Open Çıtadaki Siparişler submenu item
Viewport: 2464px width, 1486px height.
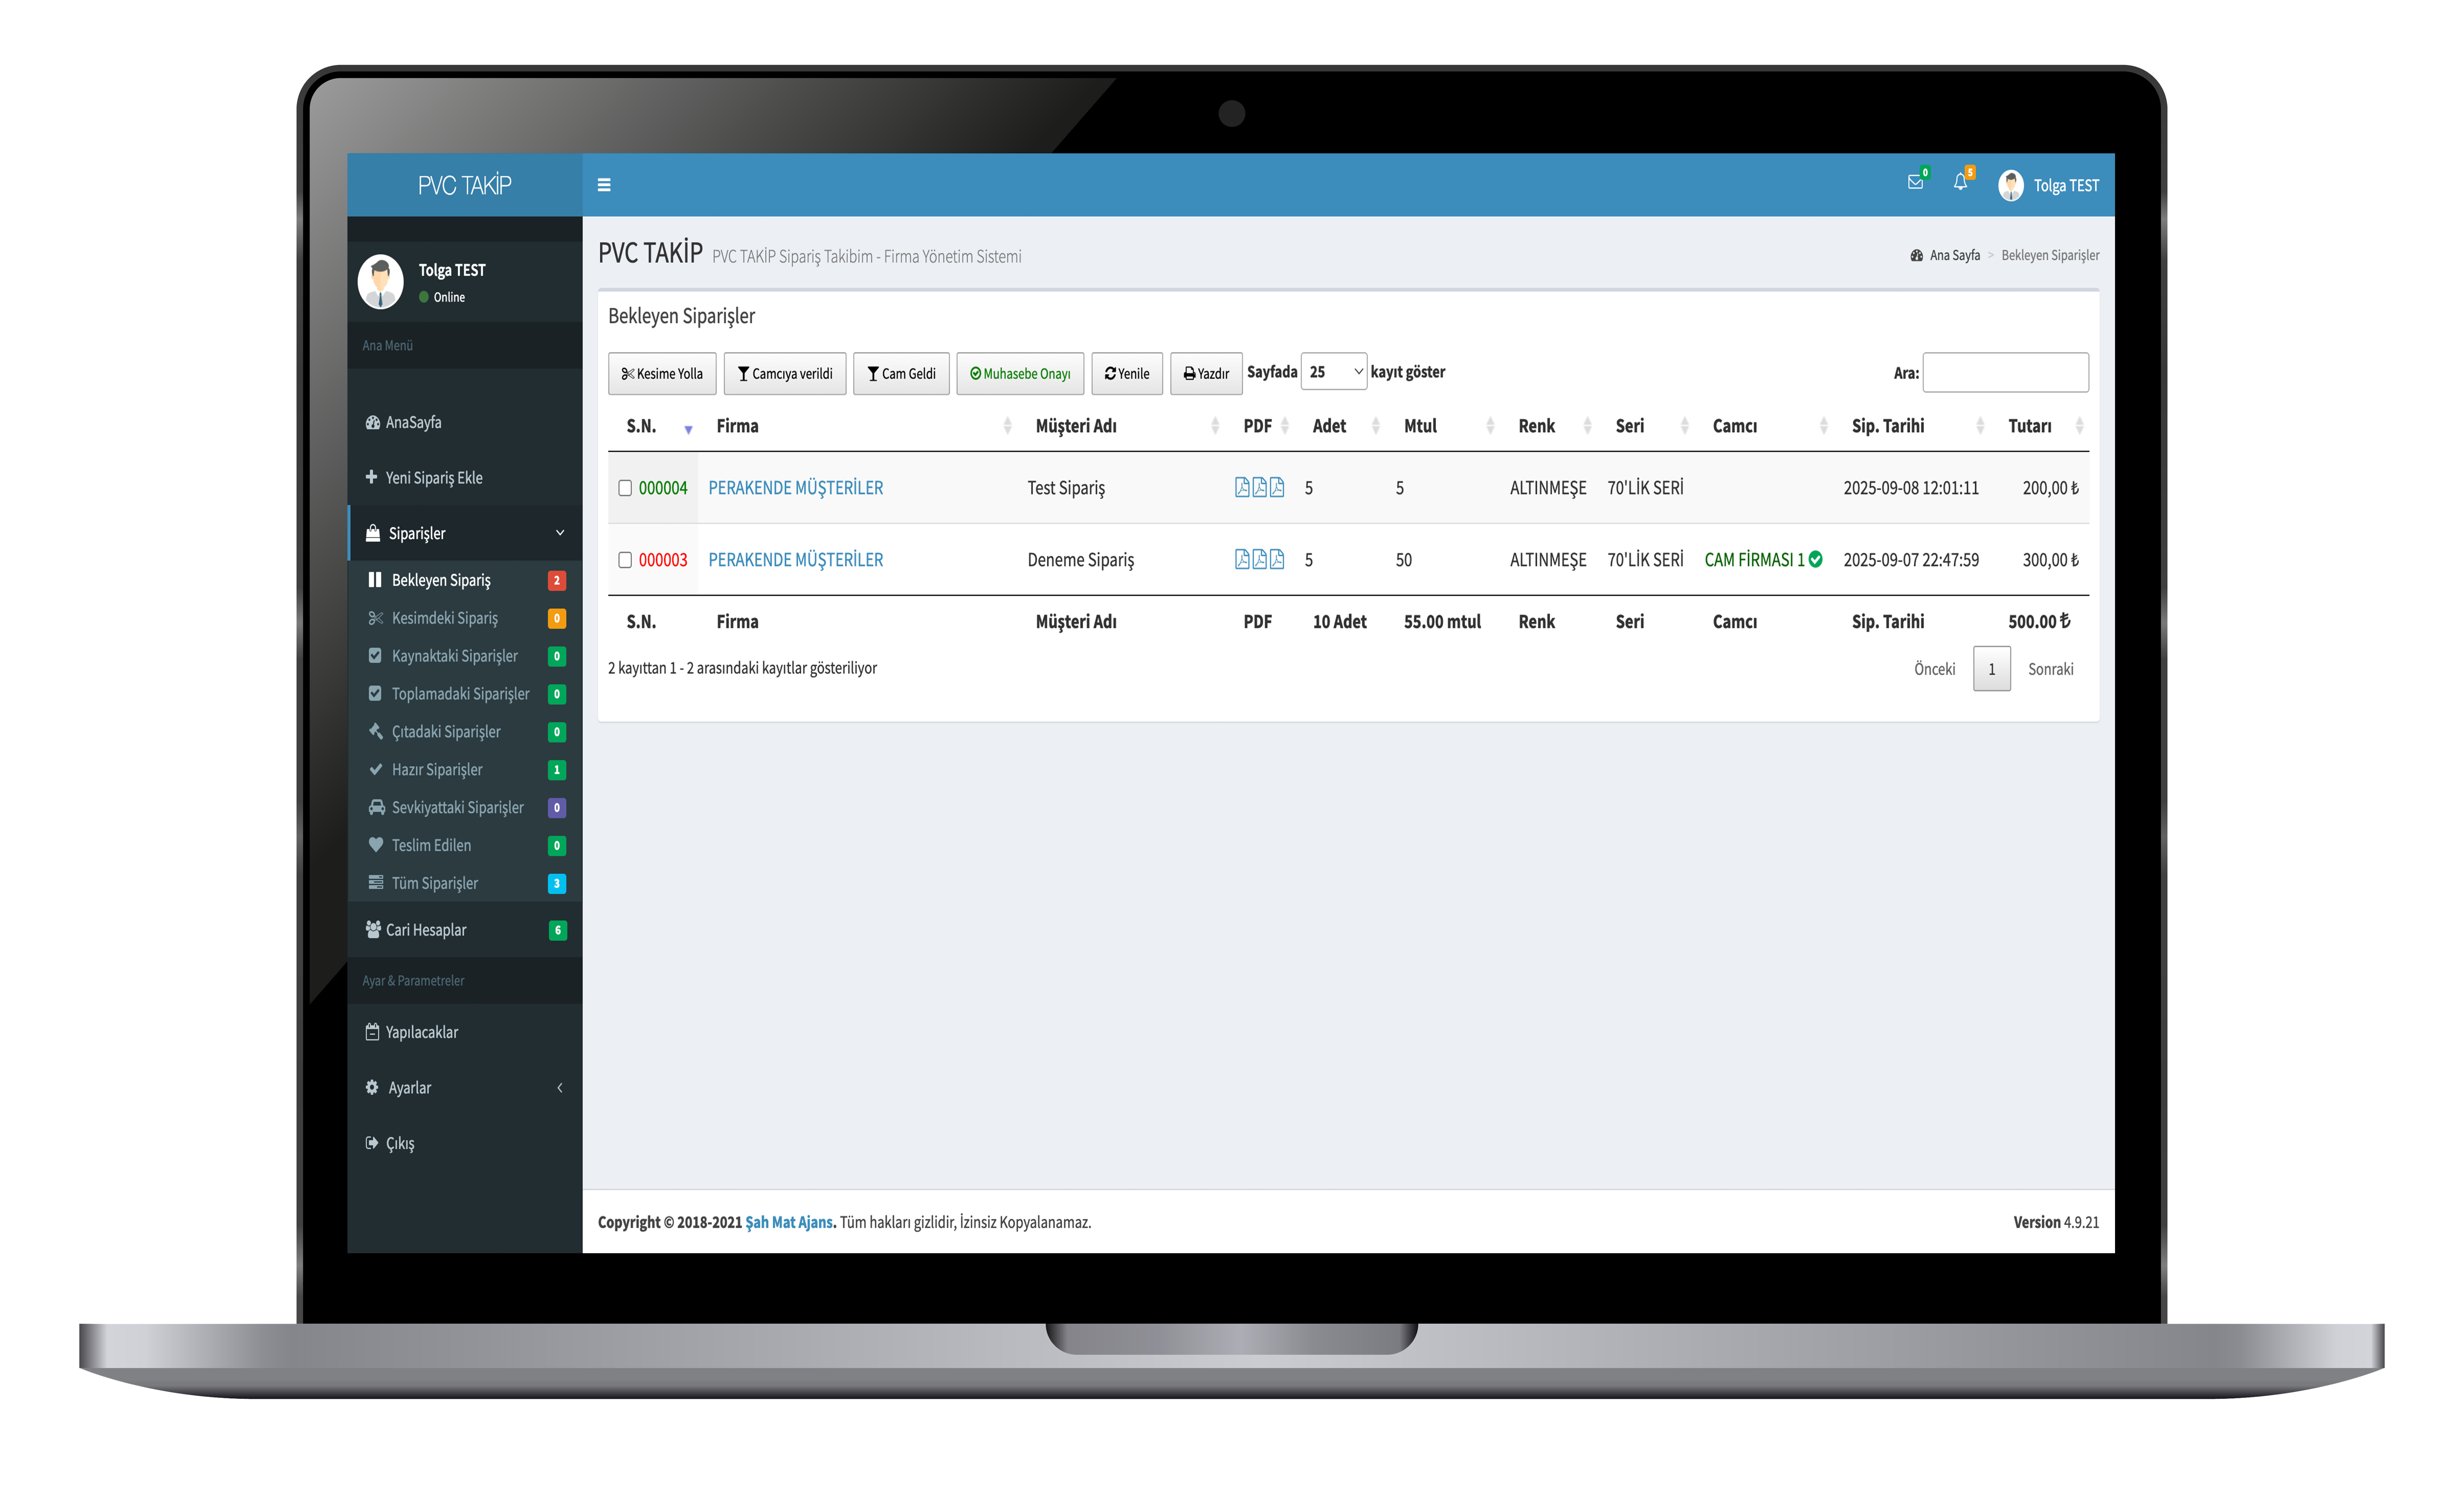[465, 732]
